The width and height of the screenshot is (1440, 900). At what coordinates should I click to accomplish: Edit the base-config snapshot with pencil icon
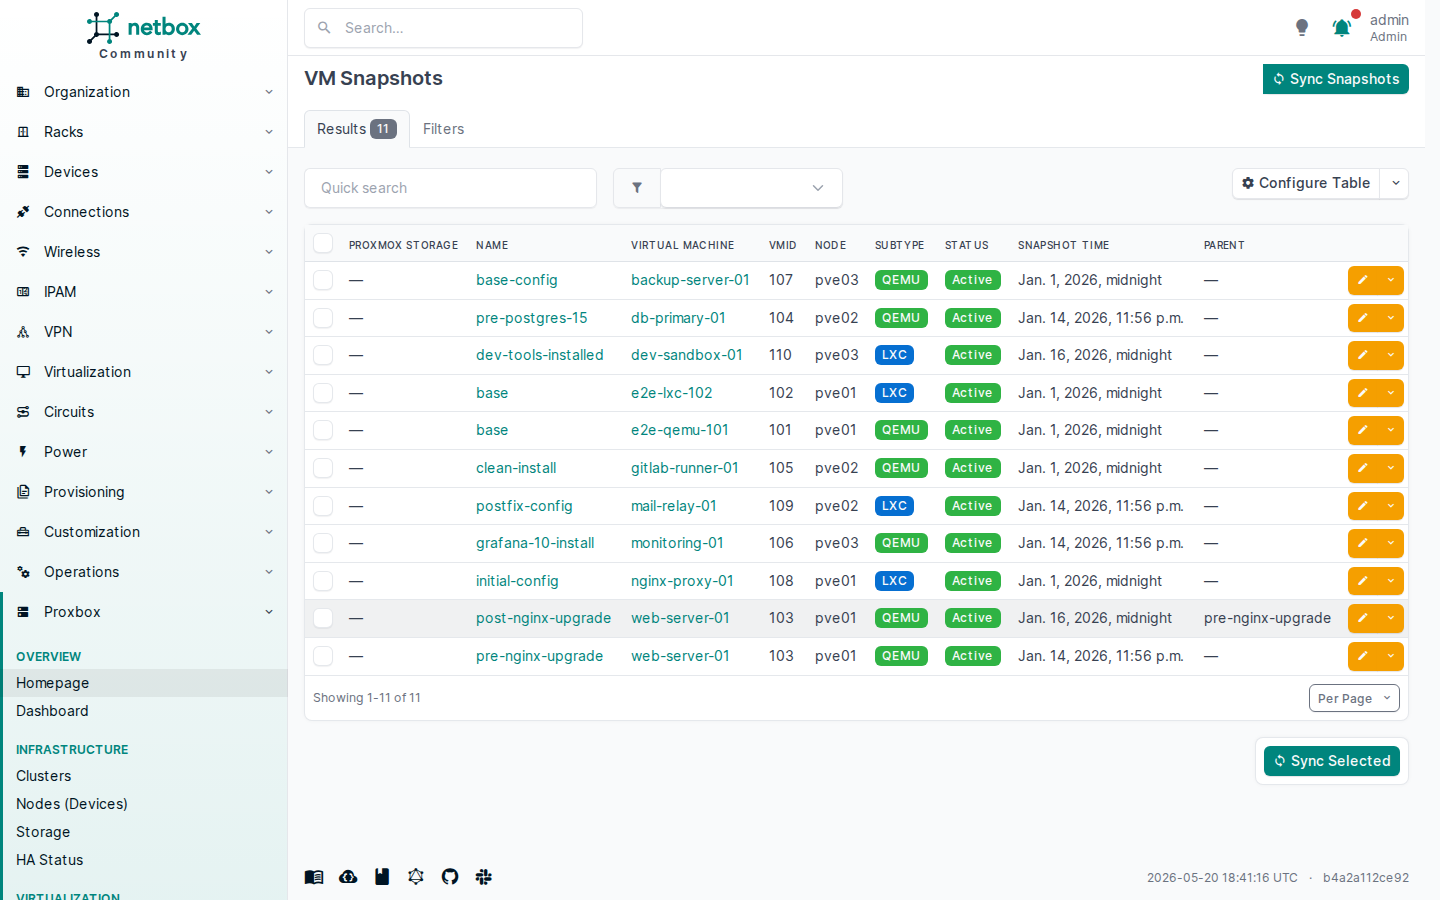click(x=1362, y=281)
